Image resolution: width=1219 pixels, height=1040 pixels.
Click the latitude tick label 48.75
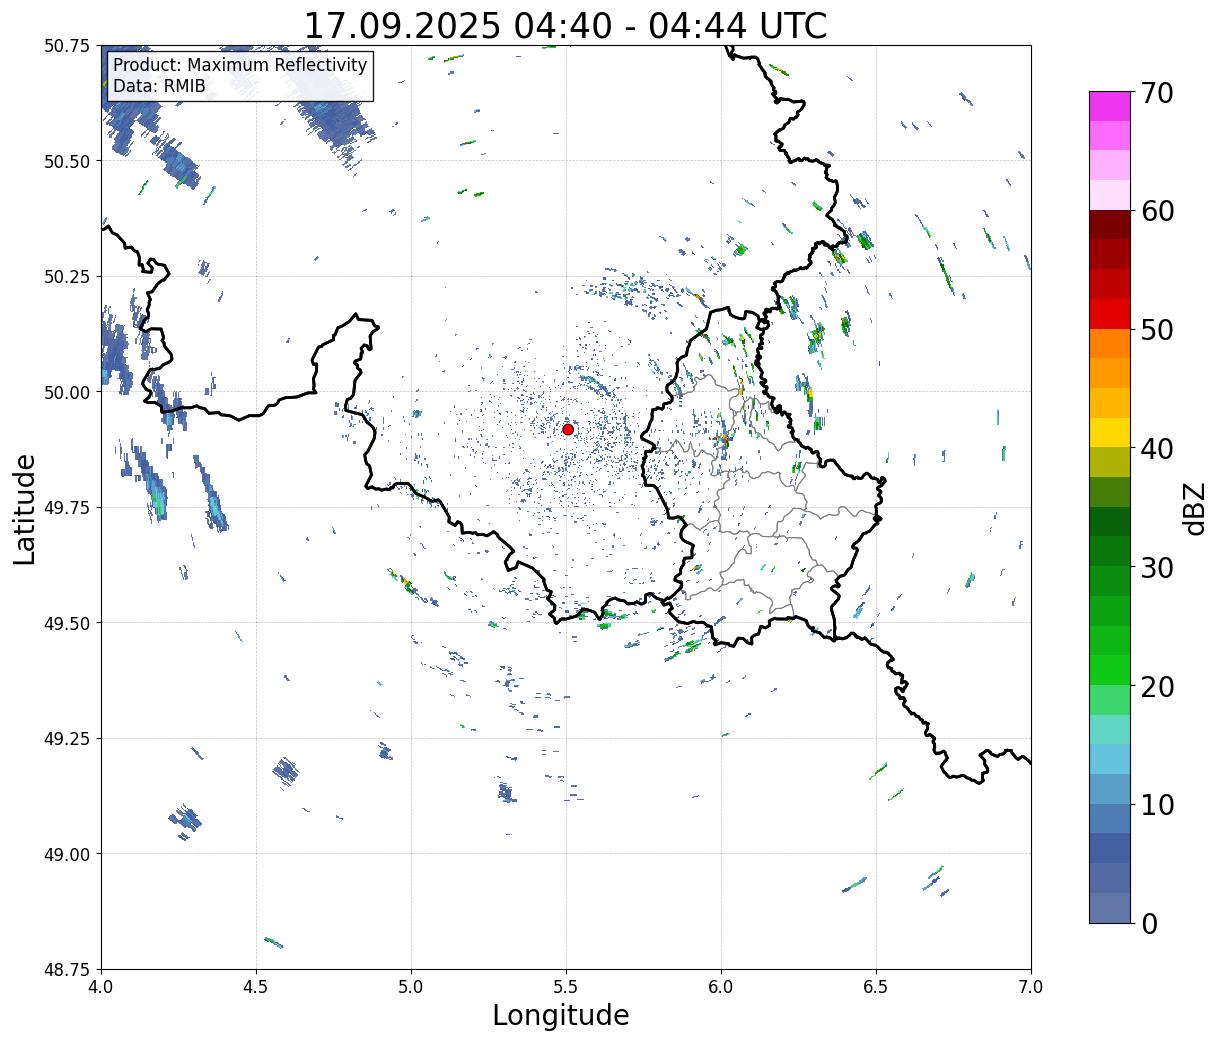pyautogui.click(x=67, y=970)
